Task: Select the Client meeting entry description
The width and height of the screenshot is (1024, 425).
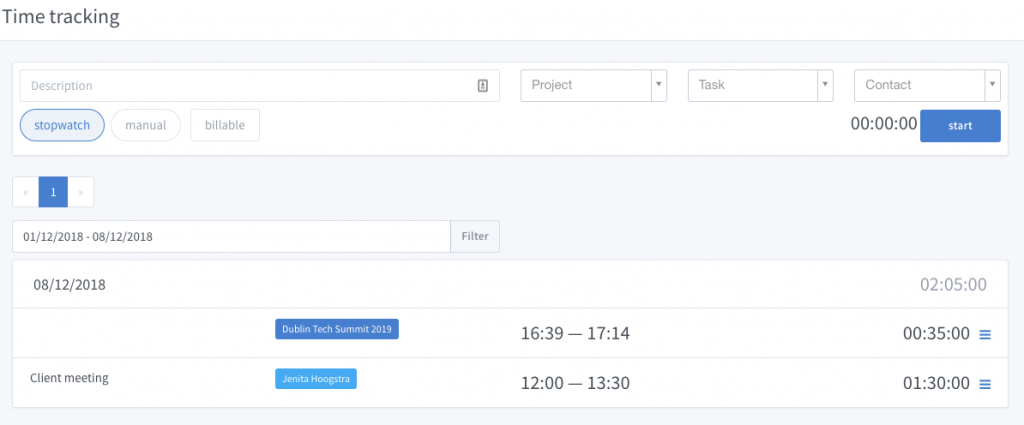Action: (69, 378)
